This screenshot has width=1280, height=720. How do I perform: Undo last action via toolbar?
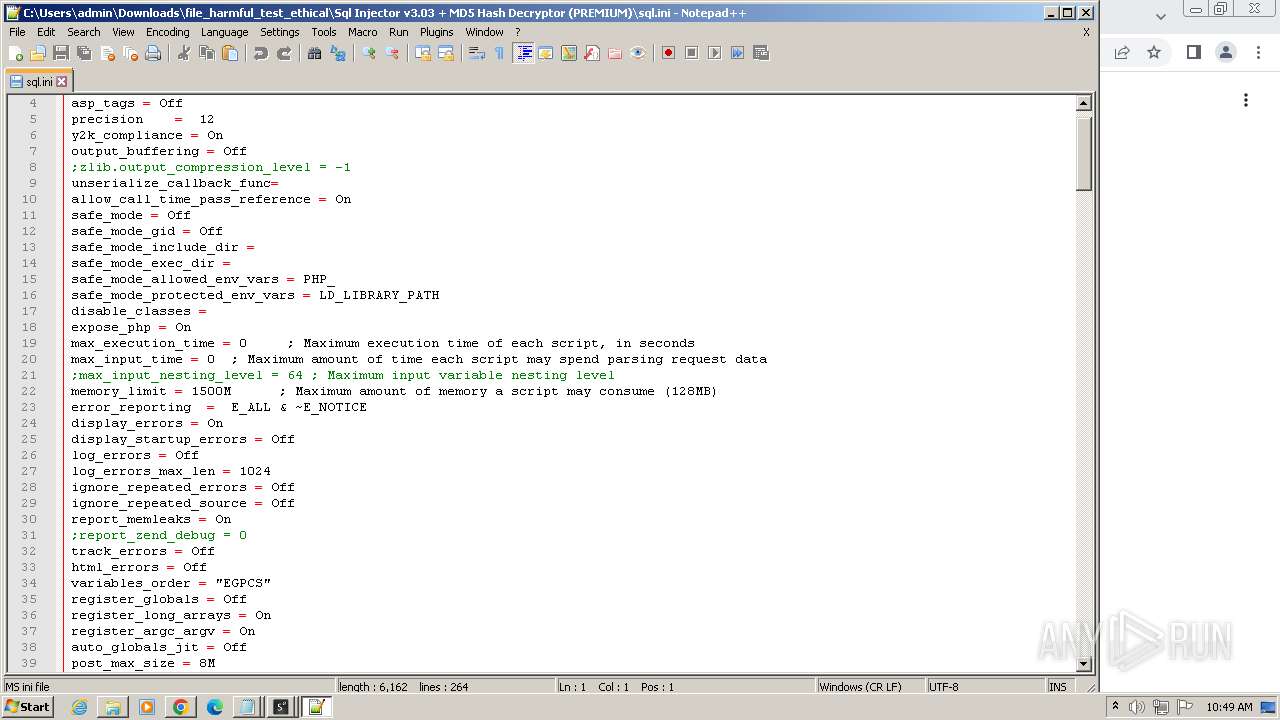point(261,53)
